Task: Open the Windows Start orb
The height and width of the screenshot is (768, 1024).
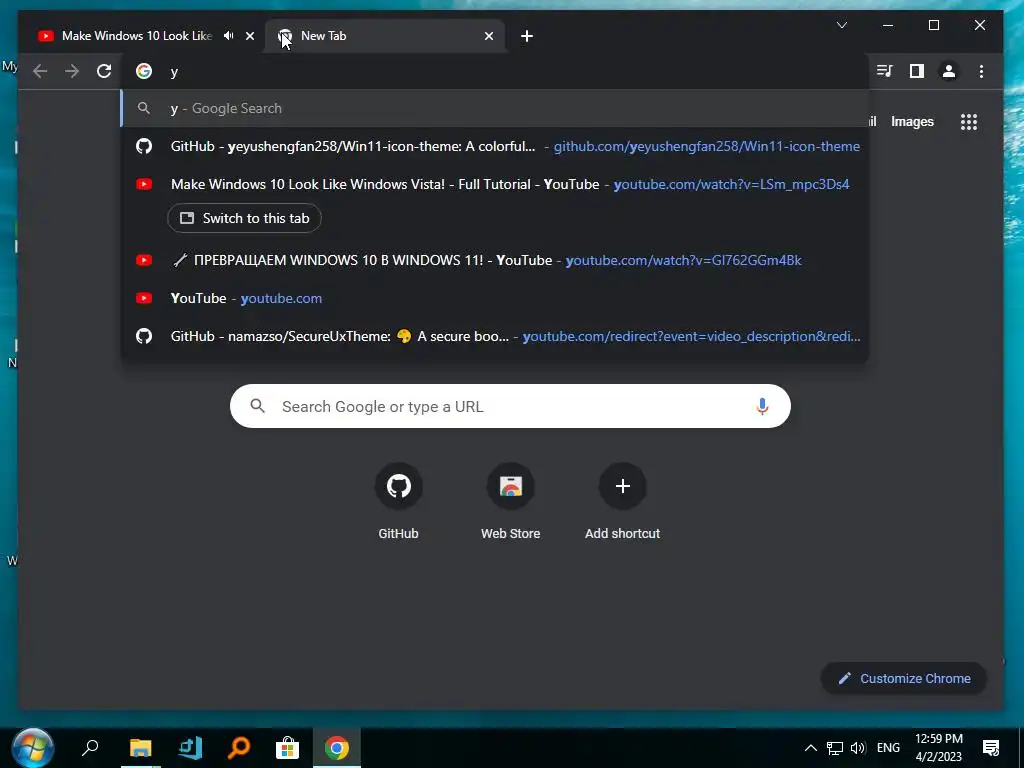Action: pyautogui.click(x=33, y=748)
